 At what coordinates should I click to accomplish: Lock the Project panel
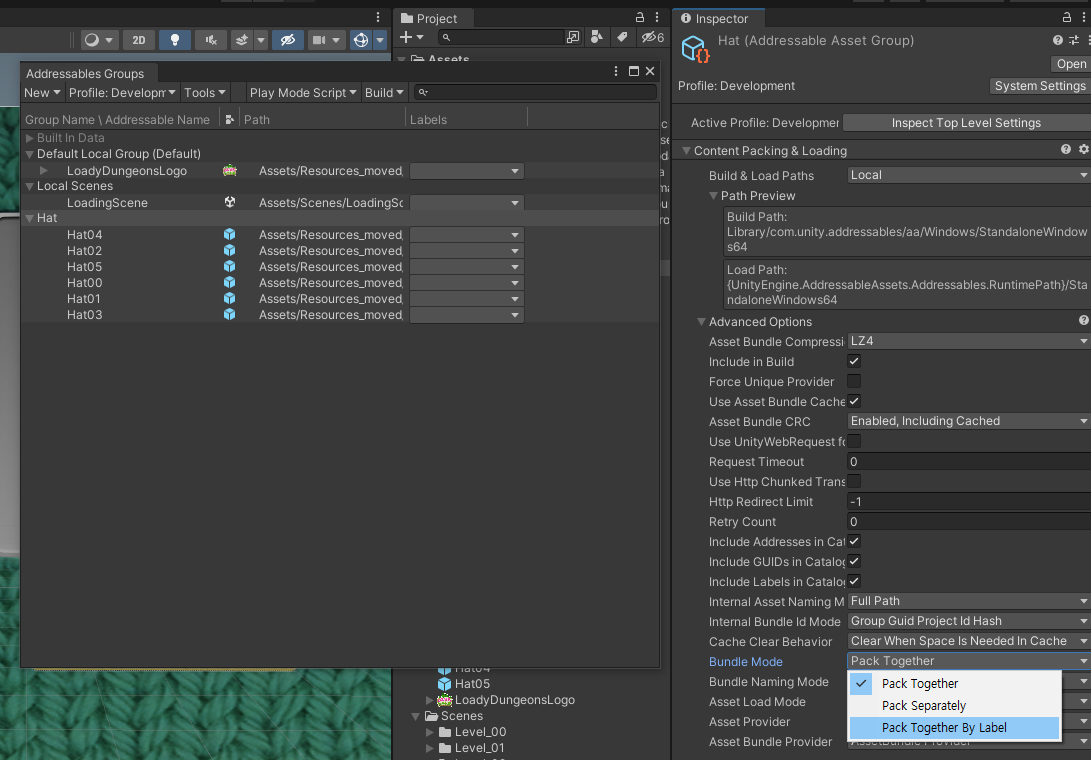coord(639,17)
